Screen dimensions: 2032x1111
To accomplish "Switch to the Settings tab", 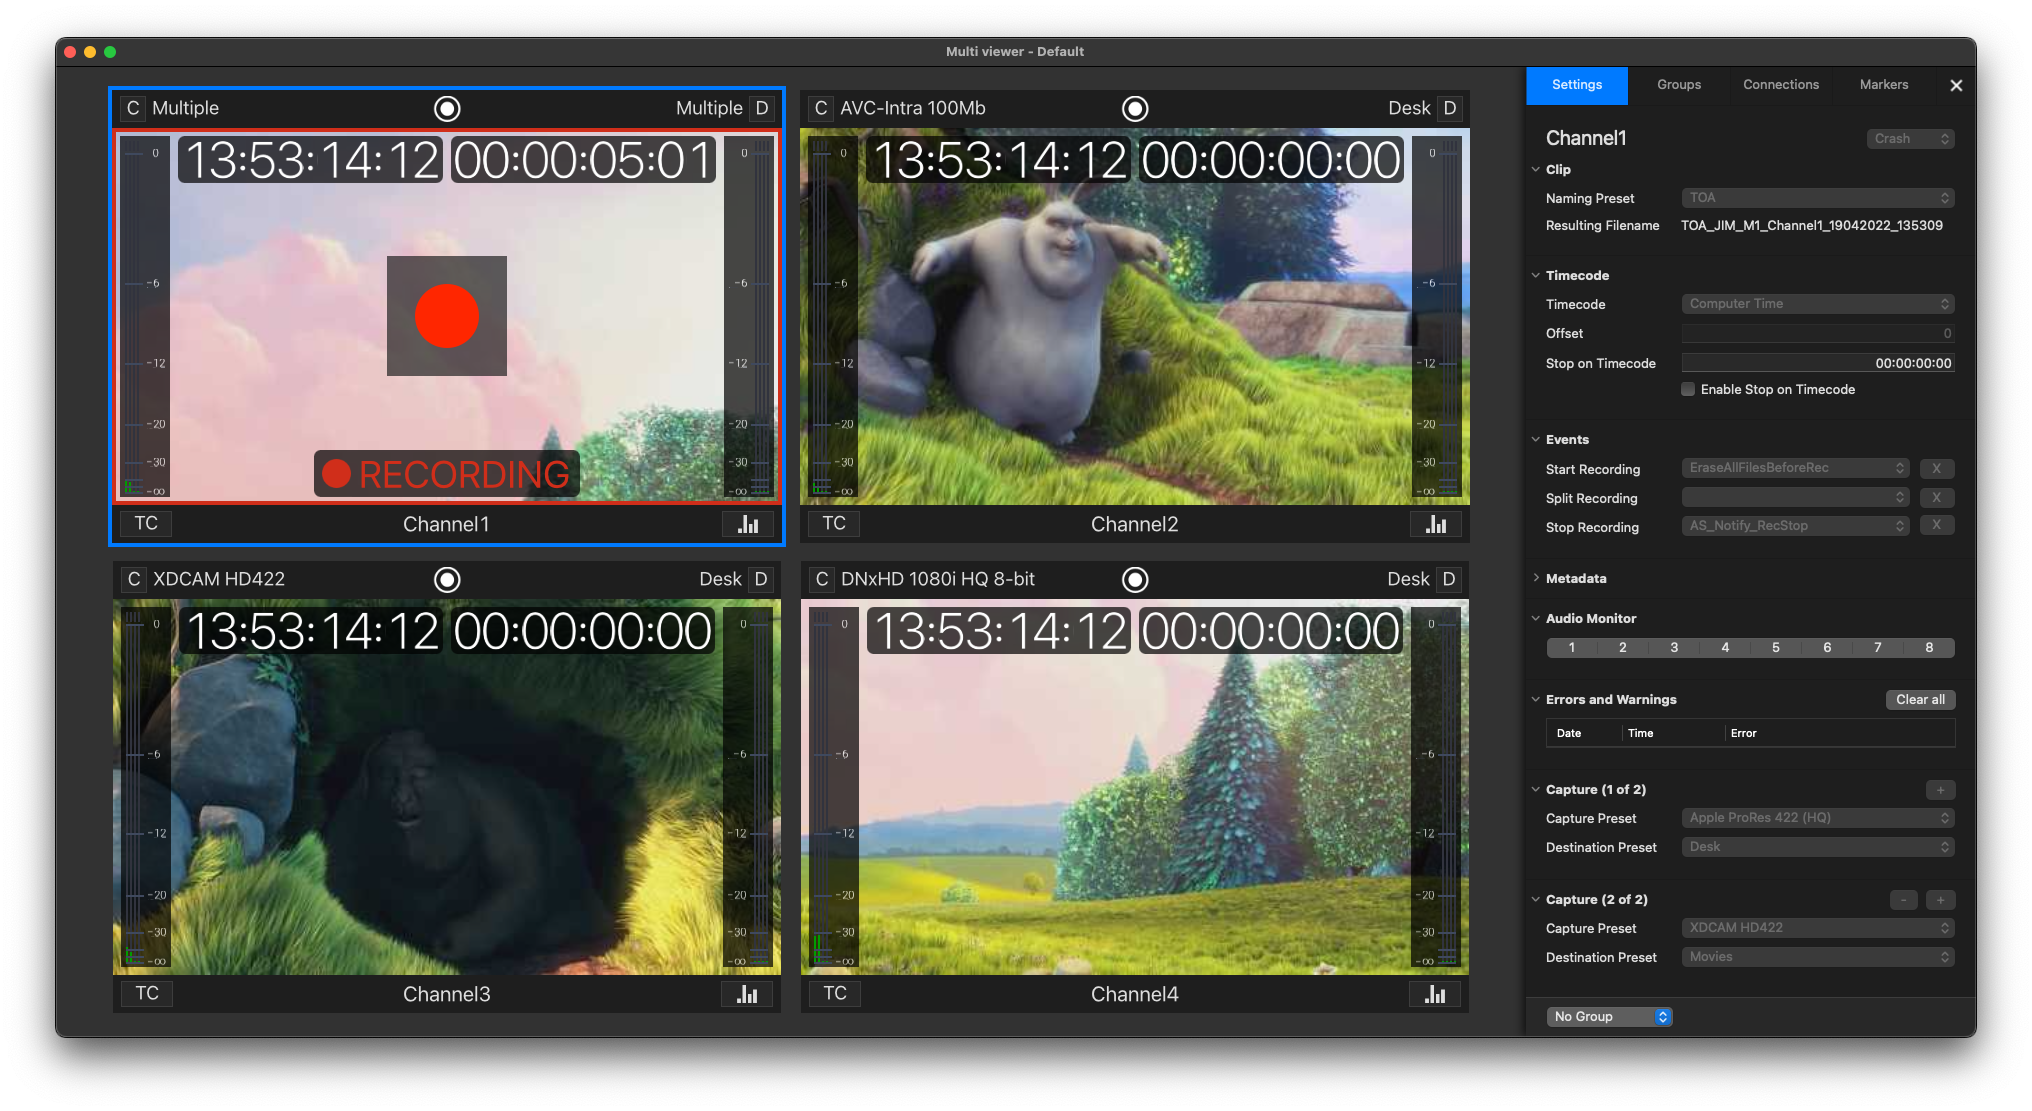I will pyautogui.click(x=1577, y=85).
